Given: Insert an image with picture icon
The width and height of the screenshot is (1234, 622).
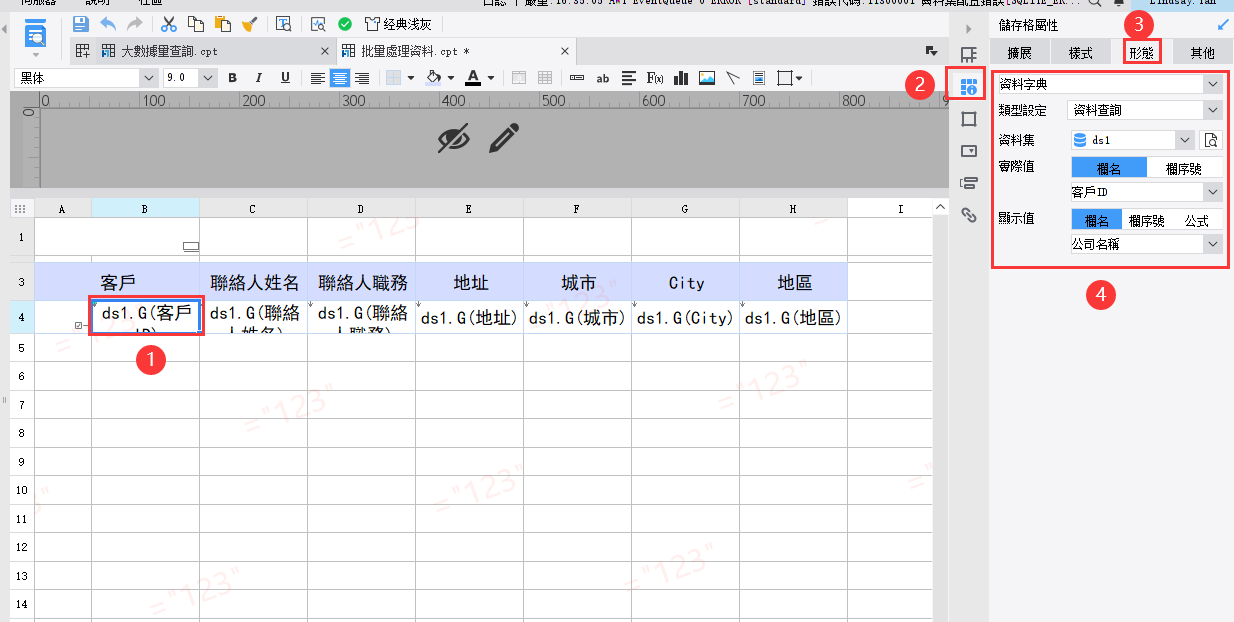Looking at the screenshot, I should [x=707, y=77].
